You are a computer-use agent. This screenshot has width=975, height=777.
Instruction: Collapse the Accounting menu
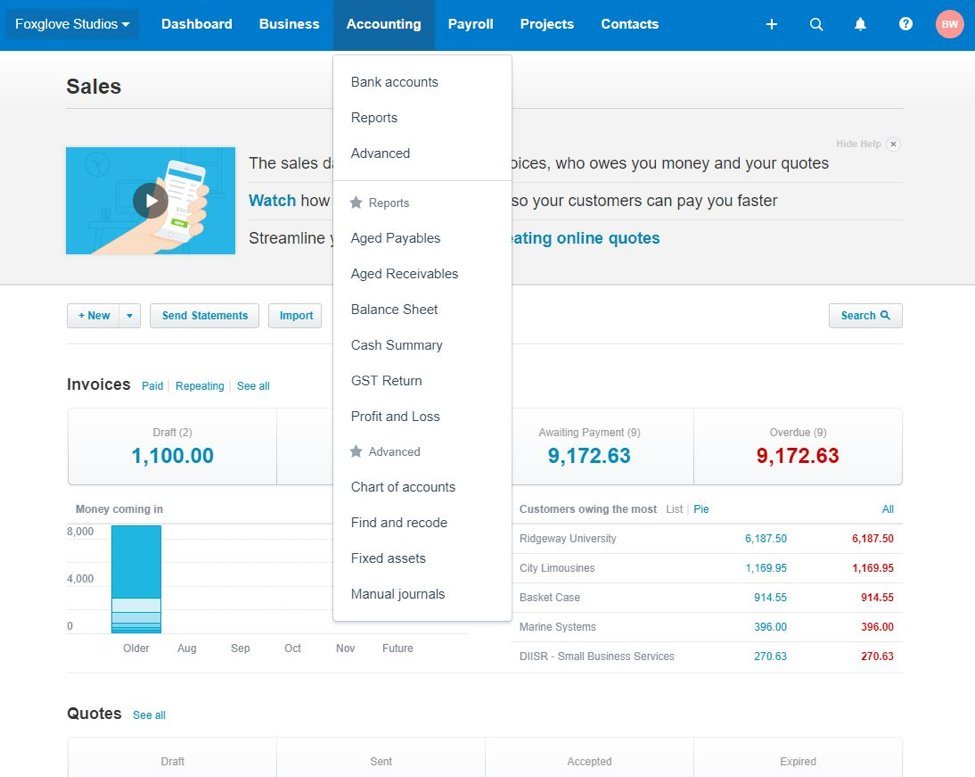[x=383, y=24]
